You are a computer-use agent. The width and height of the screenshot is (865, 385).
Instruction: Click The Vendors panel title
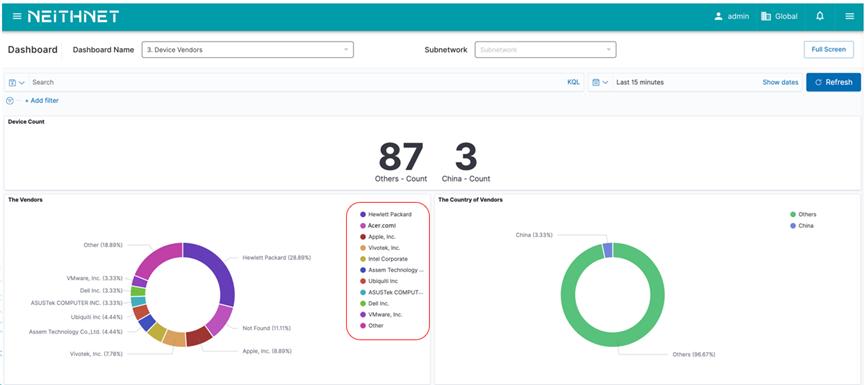(x=25, y=200)
